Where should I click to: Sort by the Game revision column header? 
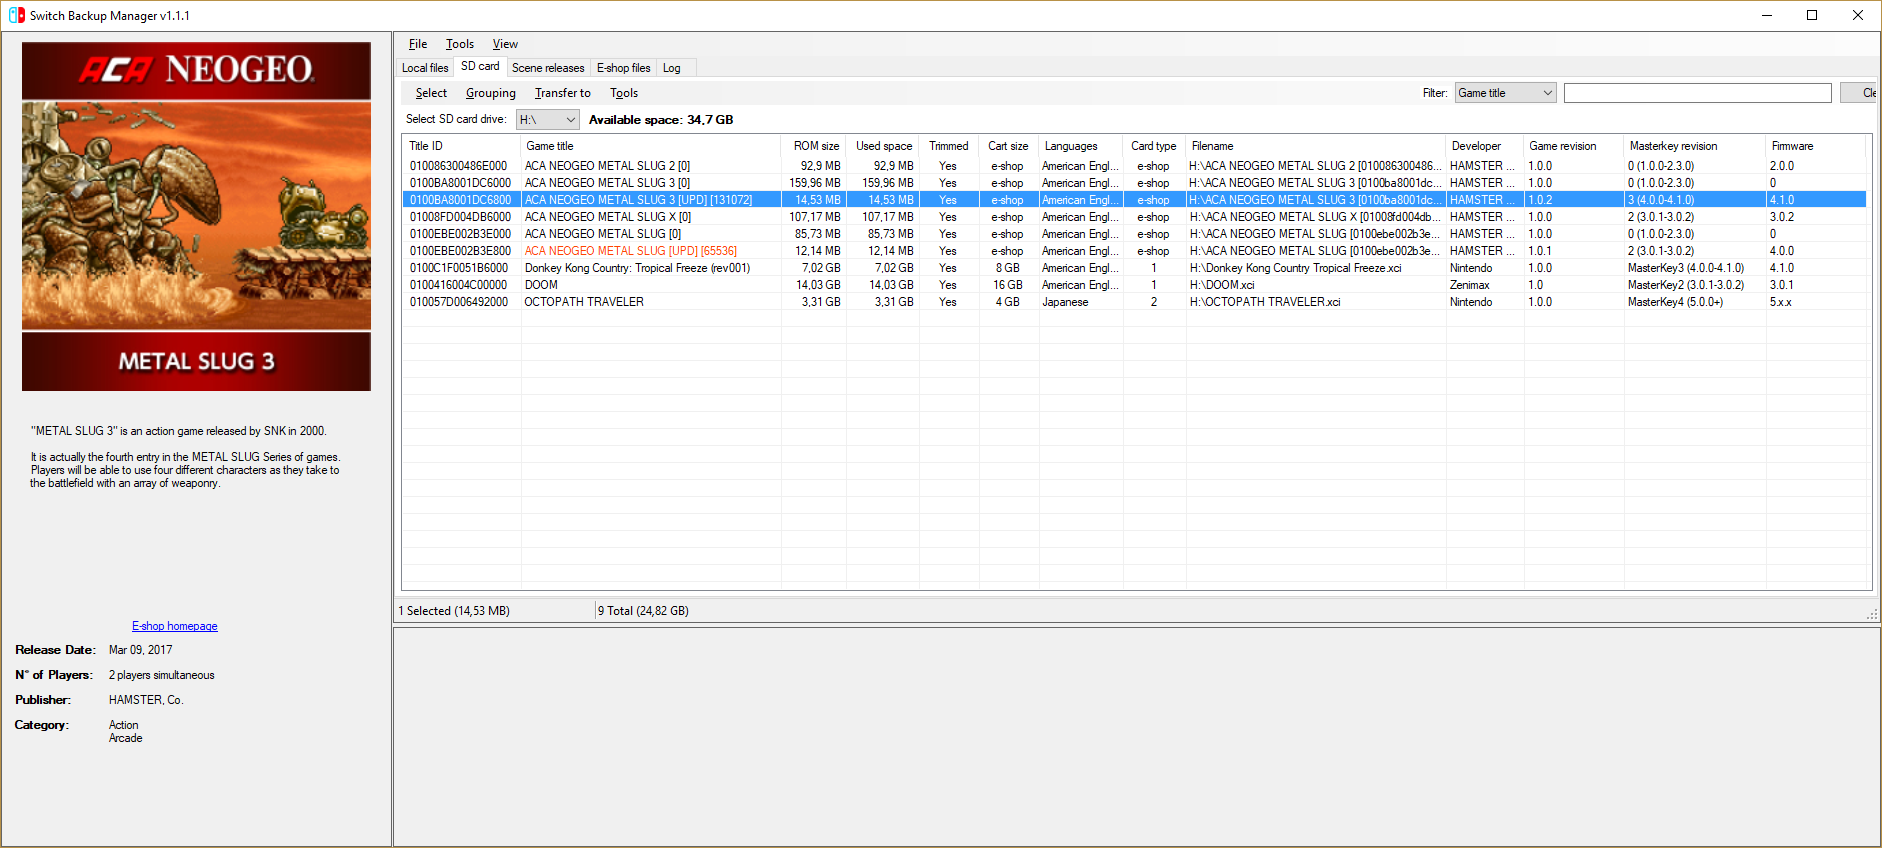click(x=1574, y=146)
